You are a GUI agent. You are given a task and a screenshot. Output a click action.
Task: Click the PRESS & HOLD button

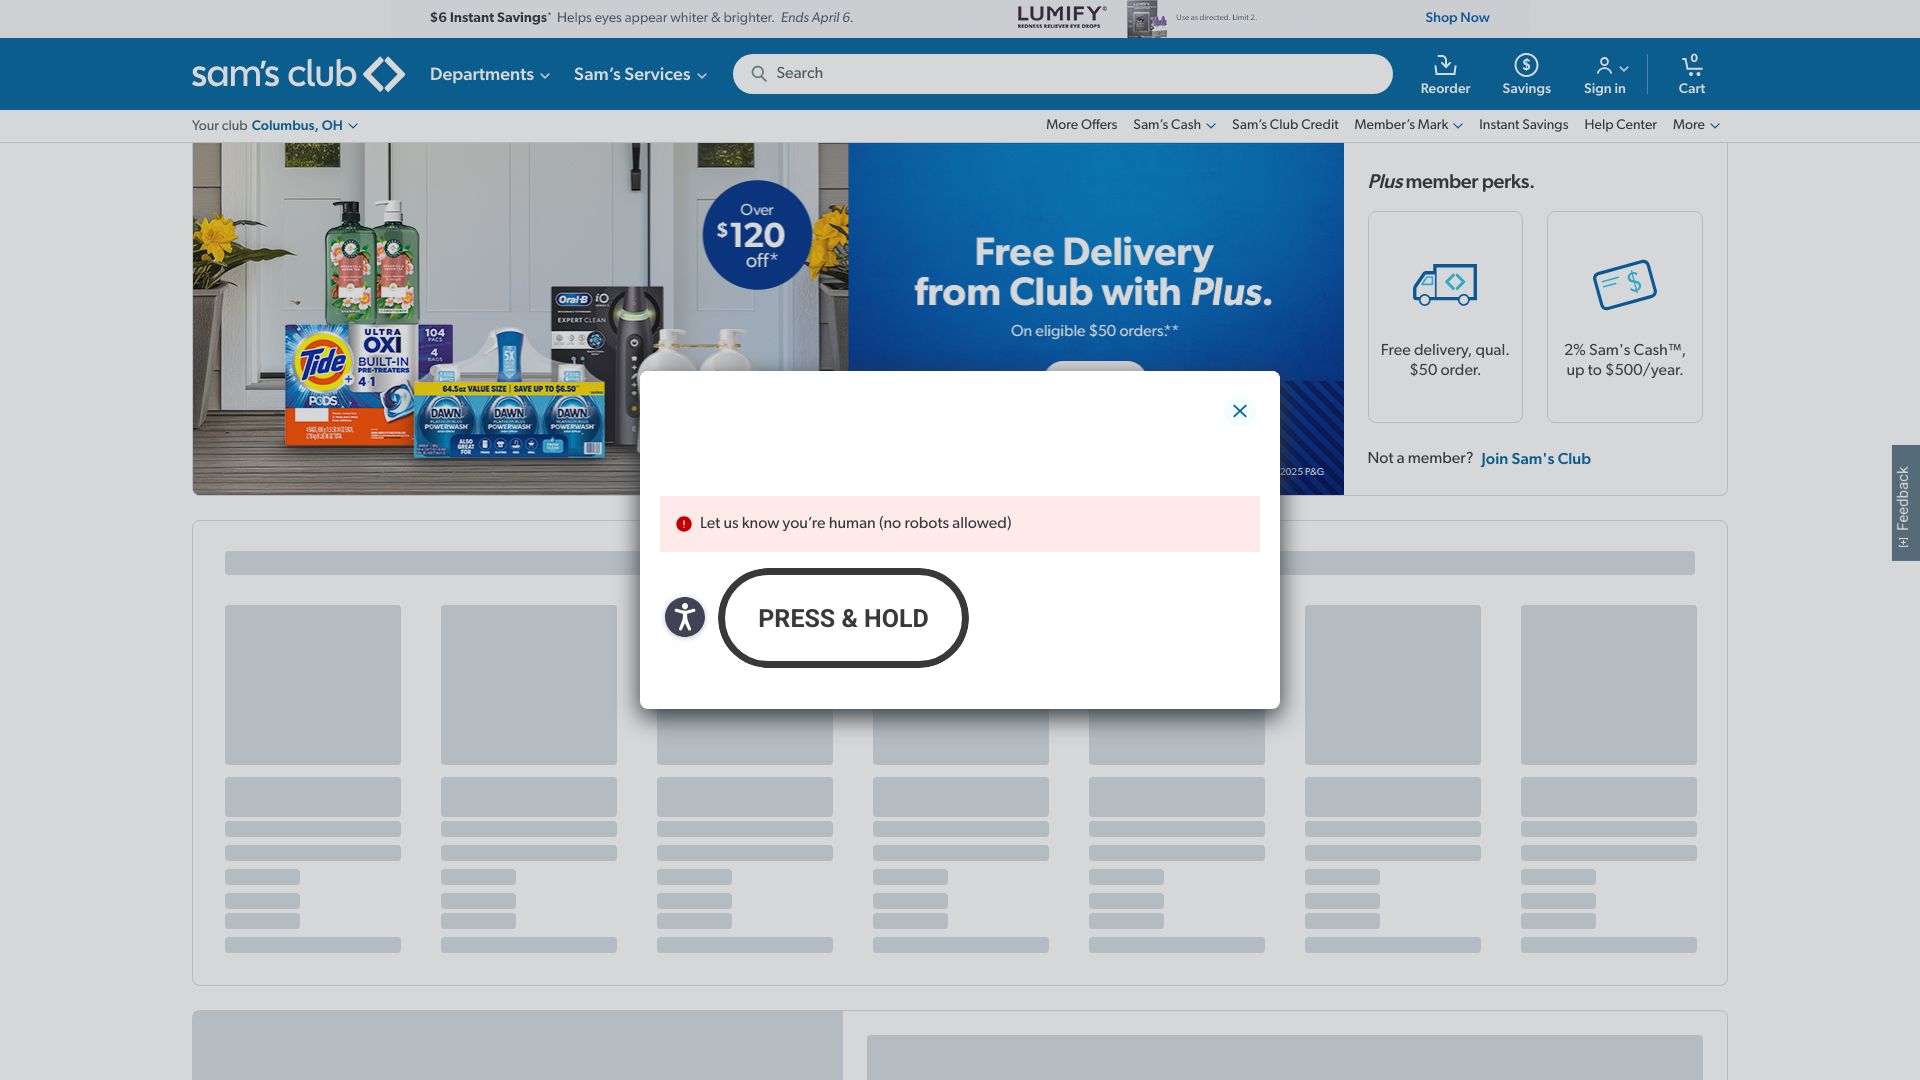point(843,618)
